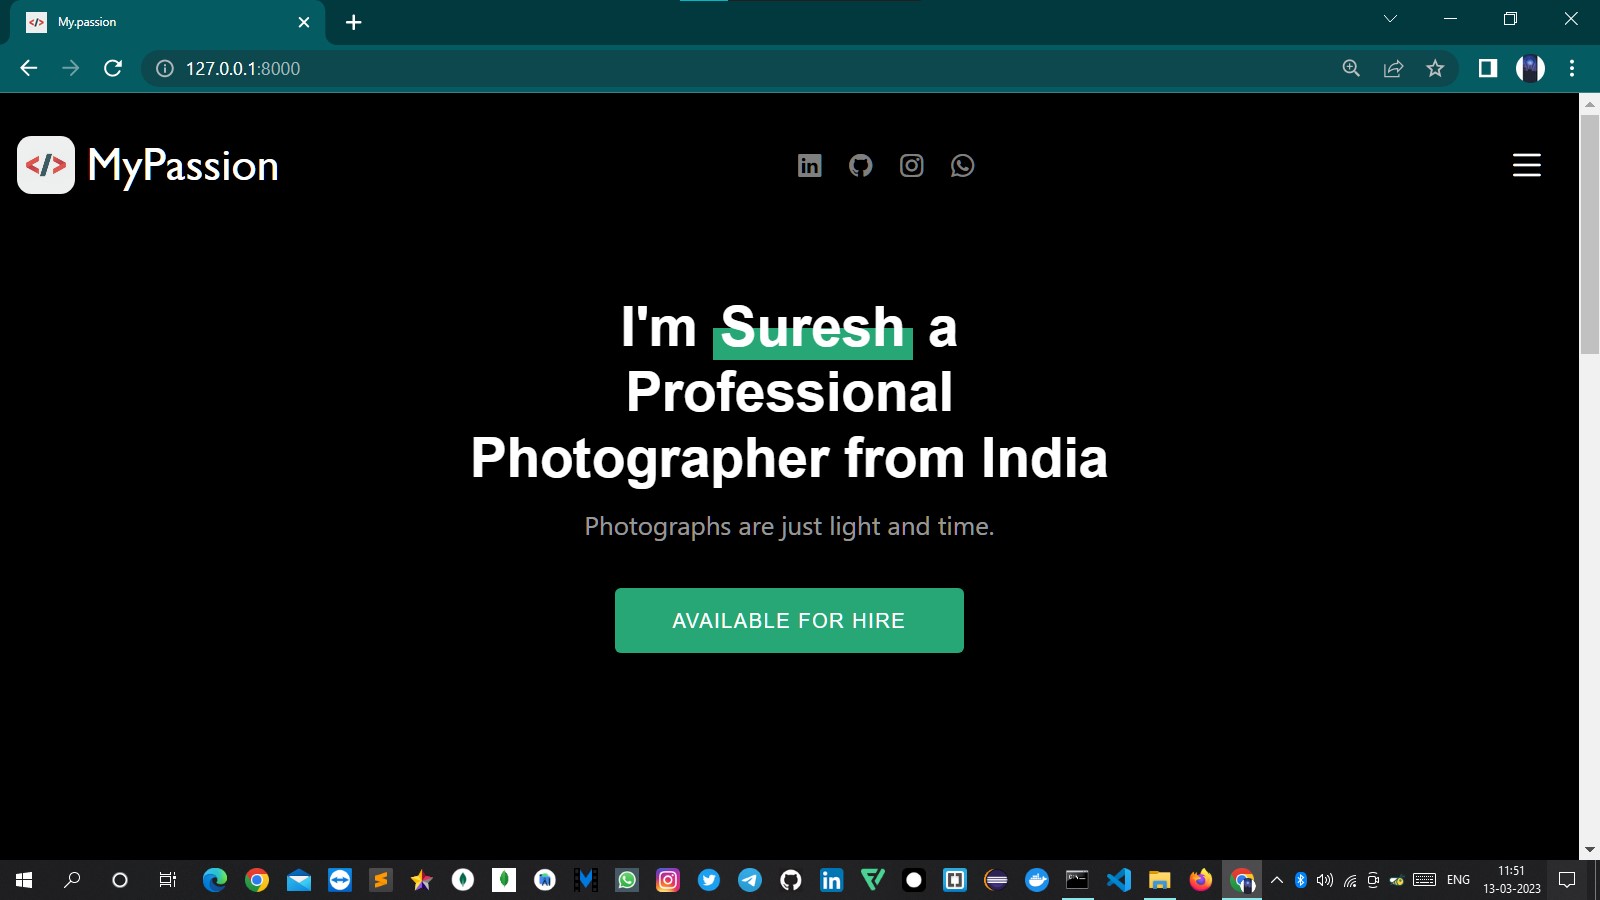The image size is (1600, 900).
Task: Click the scrollbar down arrow
Action: point(1589,850)
